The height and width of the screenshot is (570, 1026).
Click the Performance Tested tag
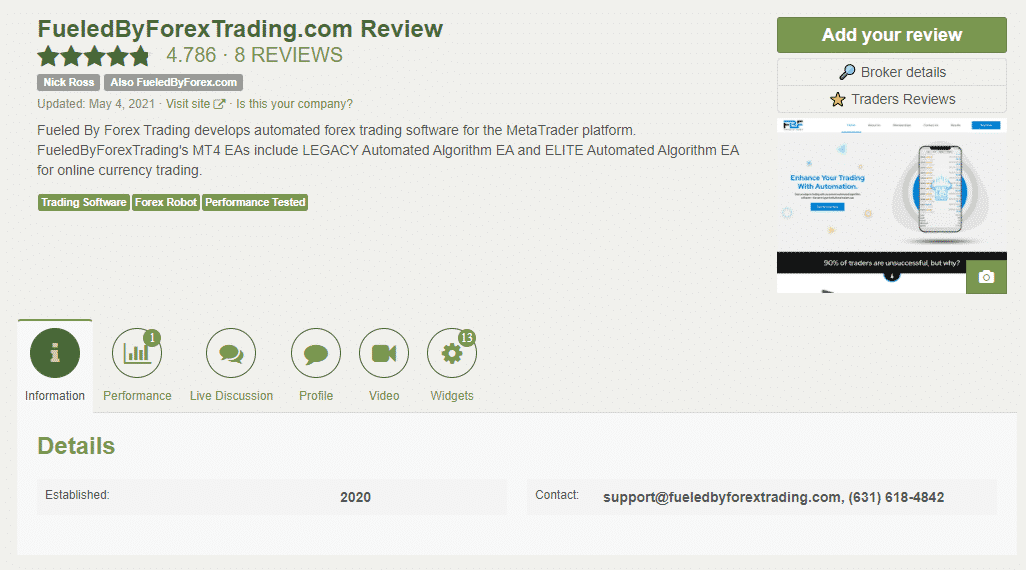[x=255, y=202]
